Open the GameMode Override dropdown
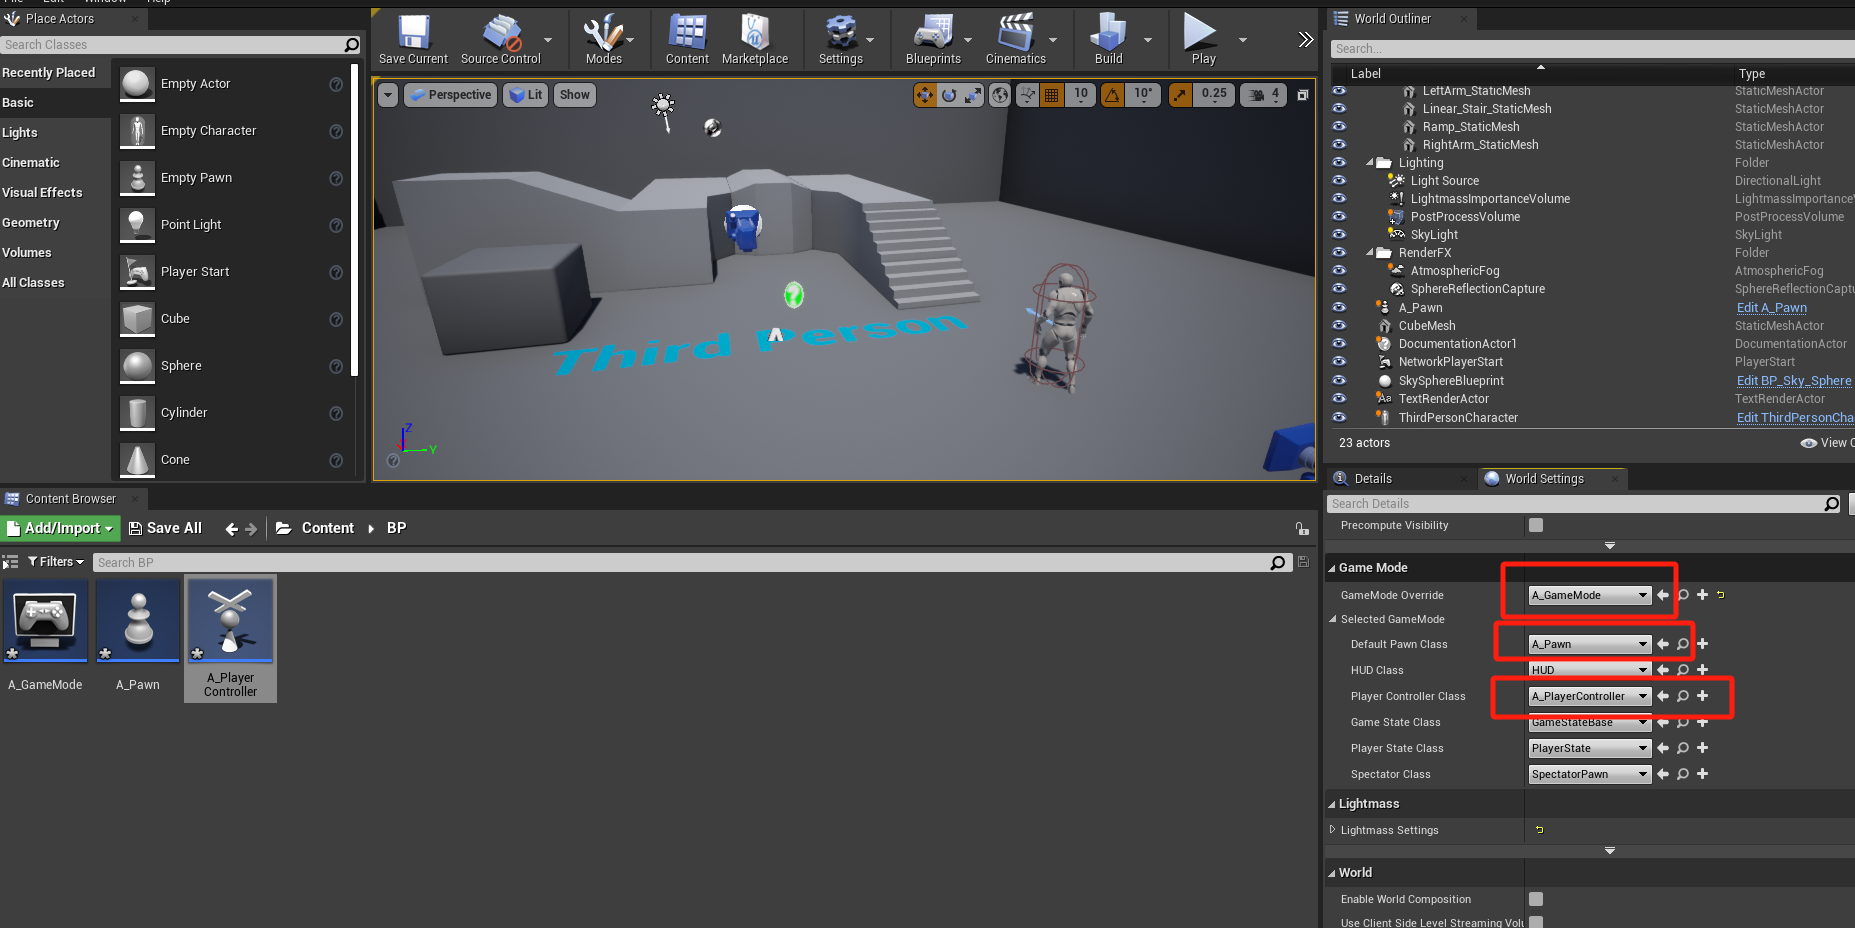The height and width of the screenshot is (928, 1855). click(x=1589, y=595)
